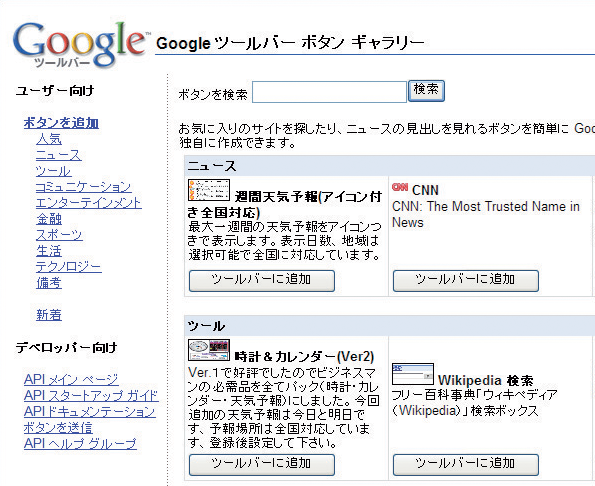
Task: Open the ツール sidebar link
Action: (x=54, y=171)
